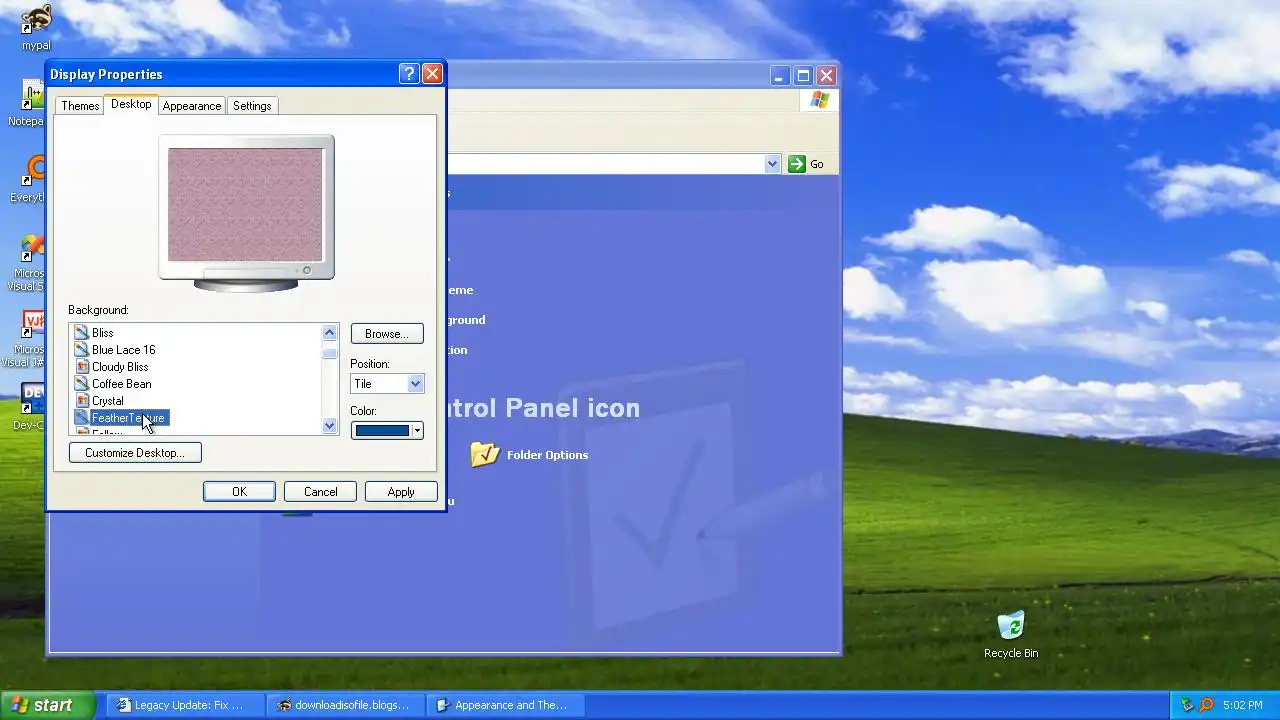1280x720 pixels.
Task: Open the Appearance tab
Action: point(192,106)
